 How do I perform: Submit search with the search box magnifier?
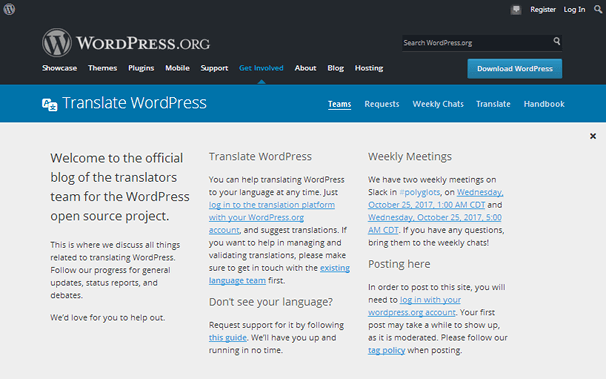pos(557,41)
